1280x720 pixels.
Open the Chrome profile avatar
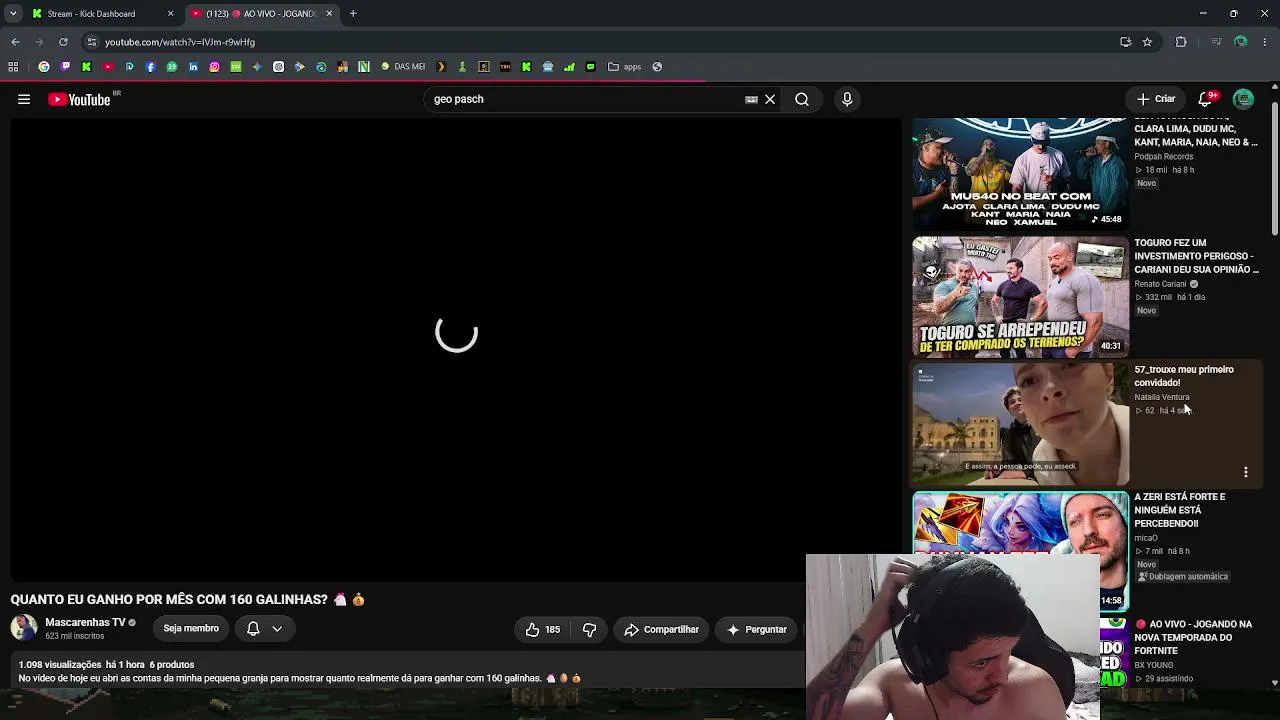click(x=1241, y=42)
